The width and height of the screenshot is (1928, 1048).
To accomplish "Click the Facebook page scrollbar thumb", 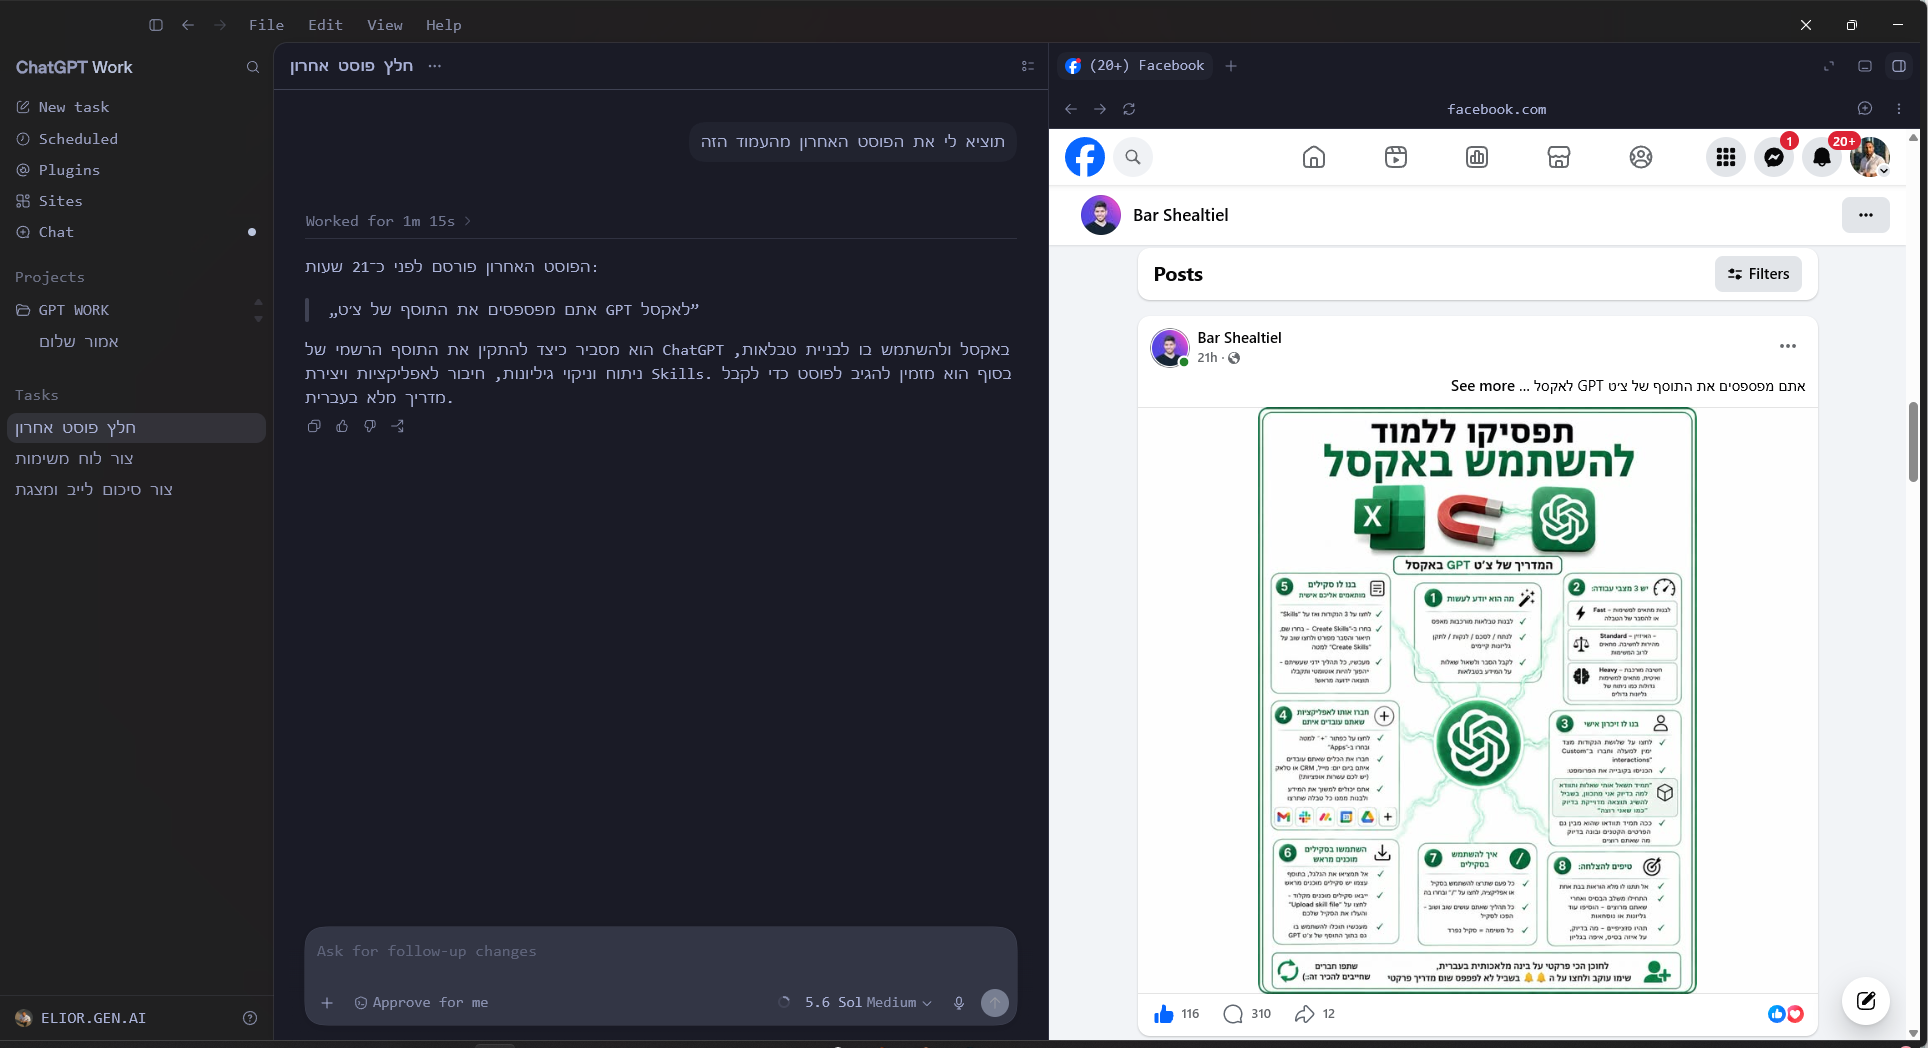I will point(1913,442).
